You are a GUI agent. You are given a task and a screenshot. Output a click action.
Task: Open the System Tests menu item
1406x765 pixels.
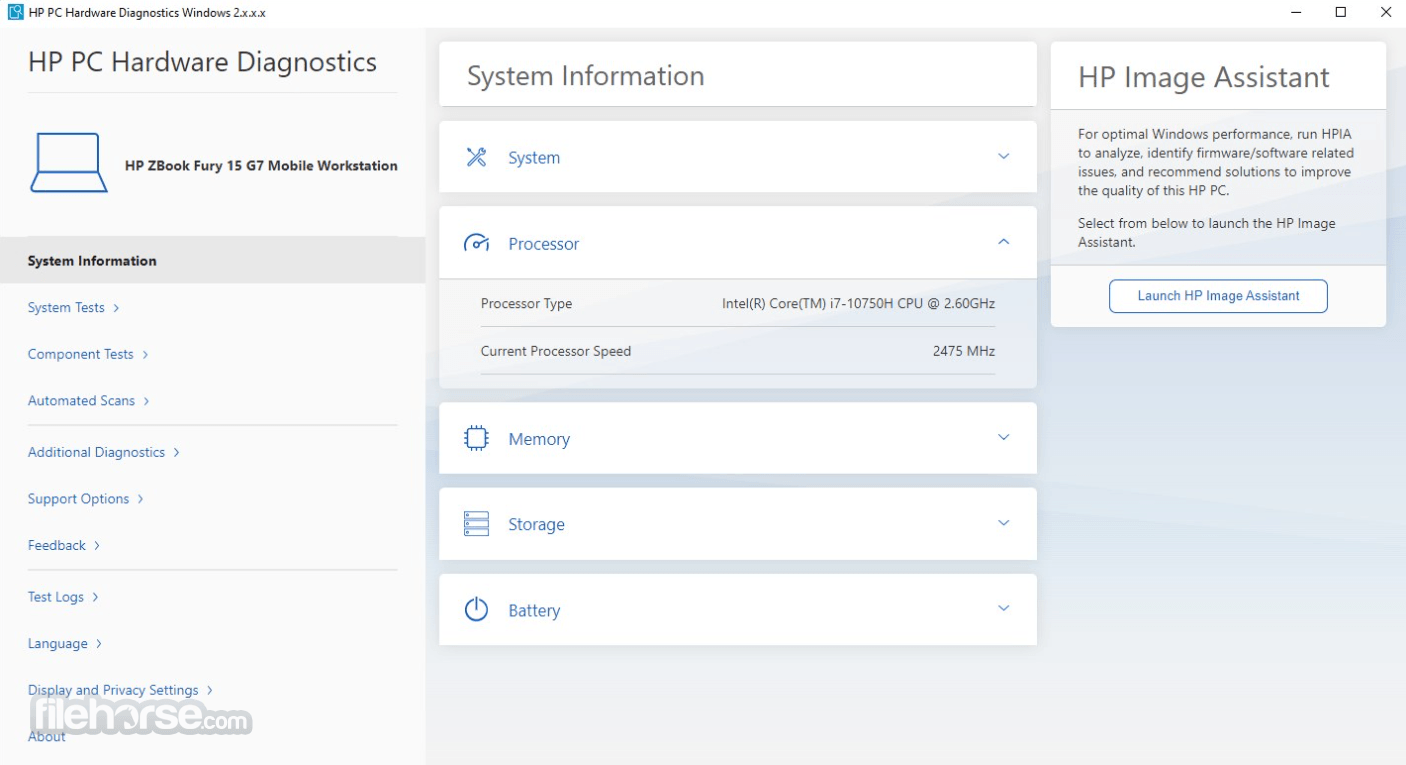[66, 308]
